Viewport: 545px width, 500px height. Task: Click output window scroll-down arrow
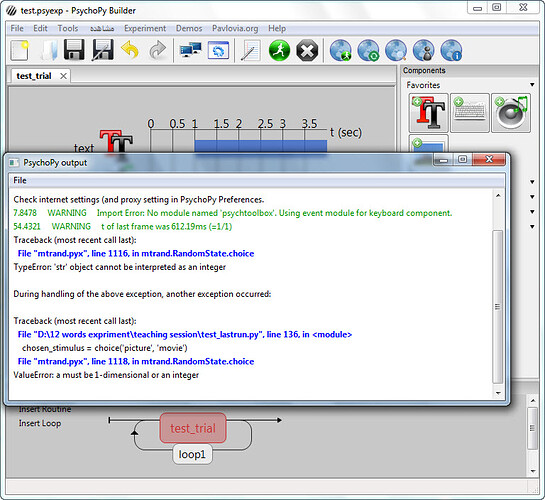tap(498, 393)
